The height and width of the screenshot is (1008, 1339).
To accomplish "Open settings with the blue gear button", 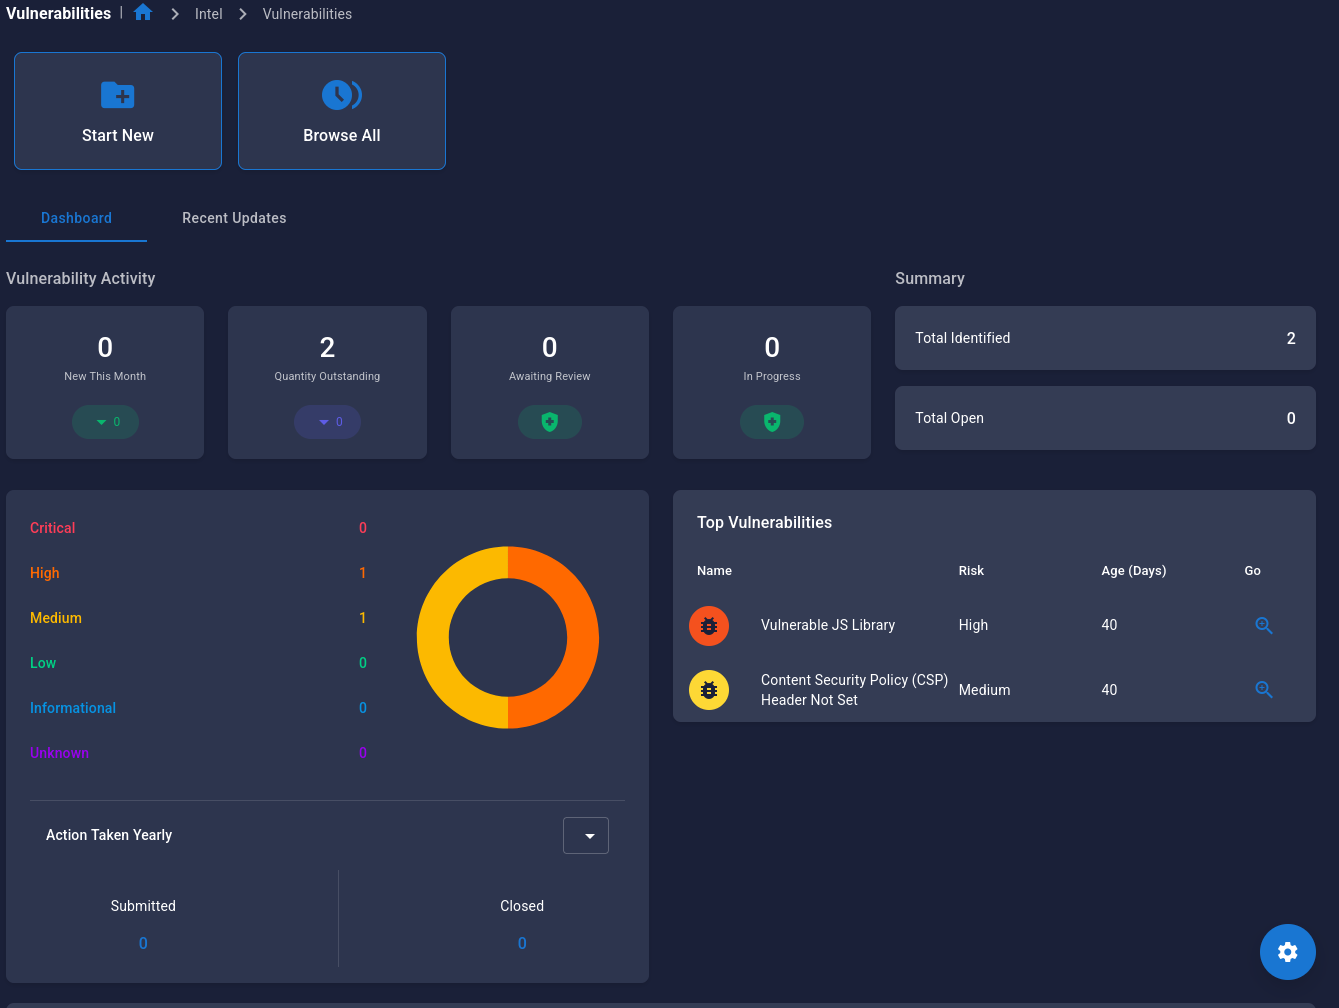I will tap(1287, 951).
